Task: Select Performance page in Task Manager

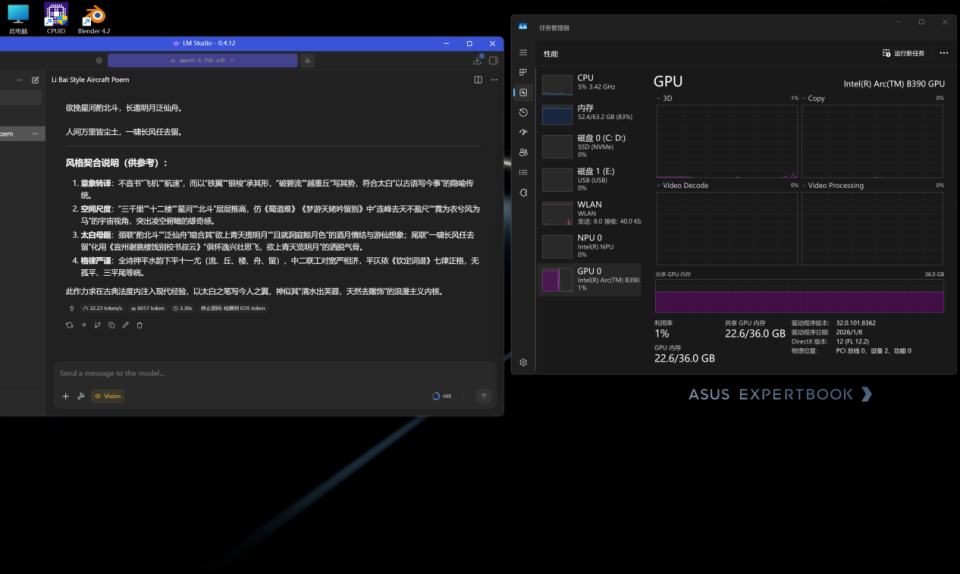Action: point(523,92)
